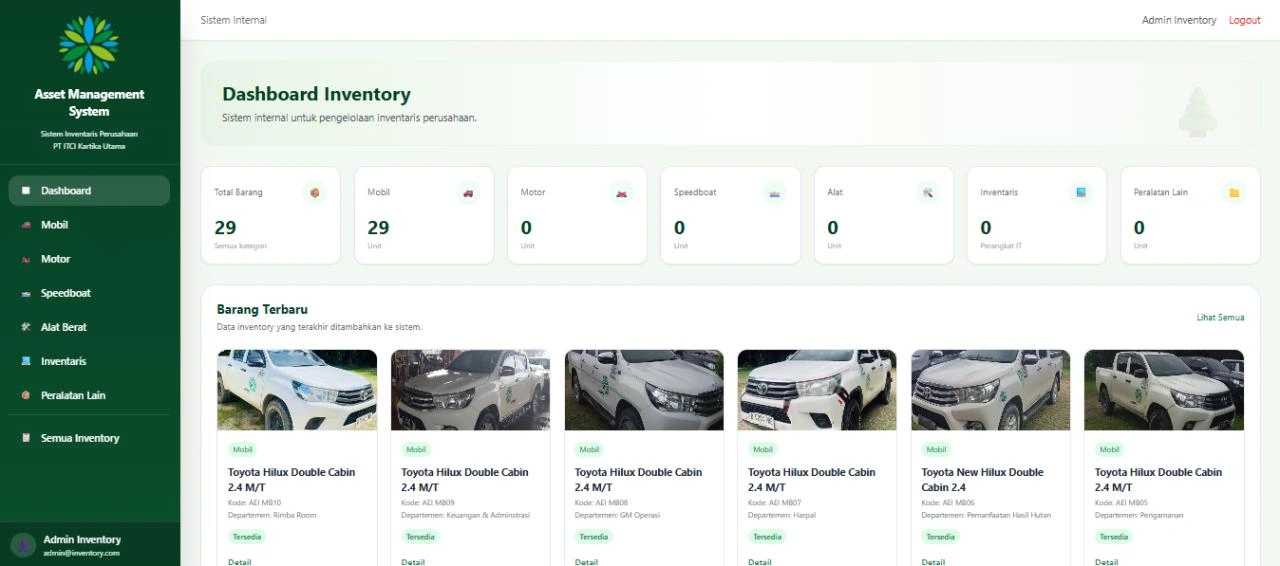
Task: Click 'Departemen: Pemanfaatan Hasil Hutan' text
Action: pos(986,515)
